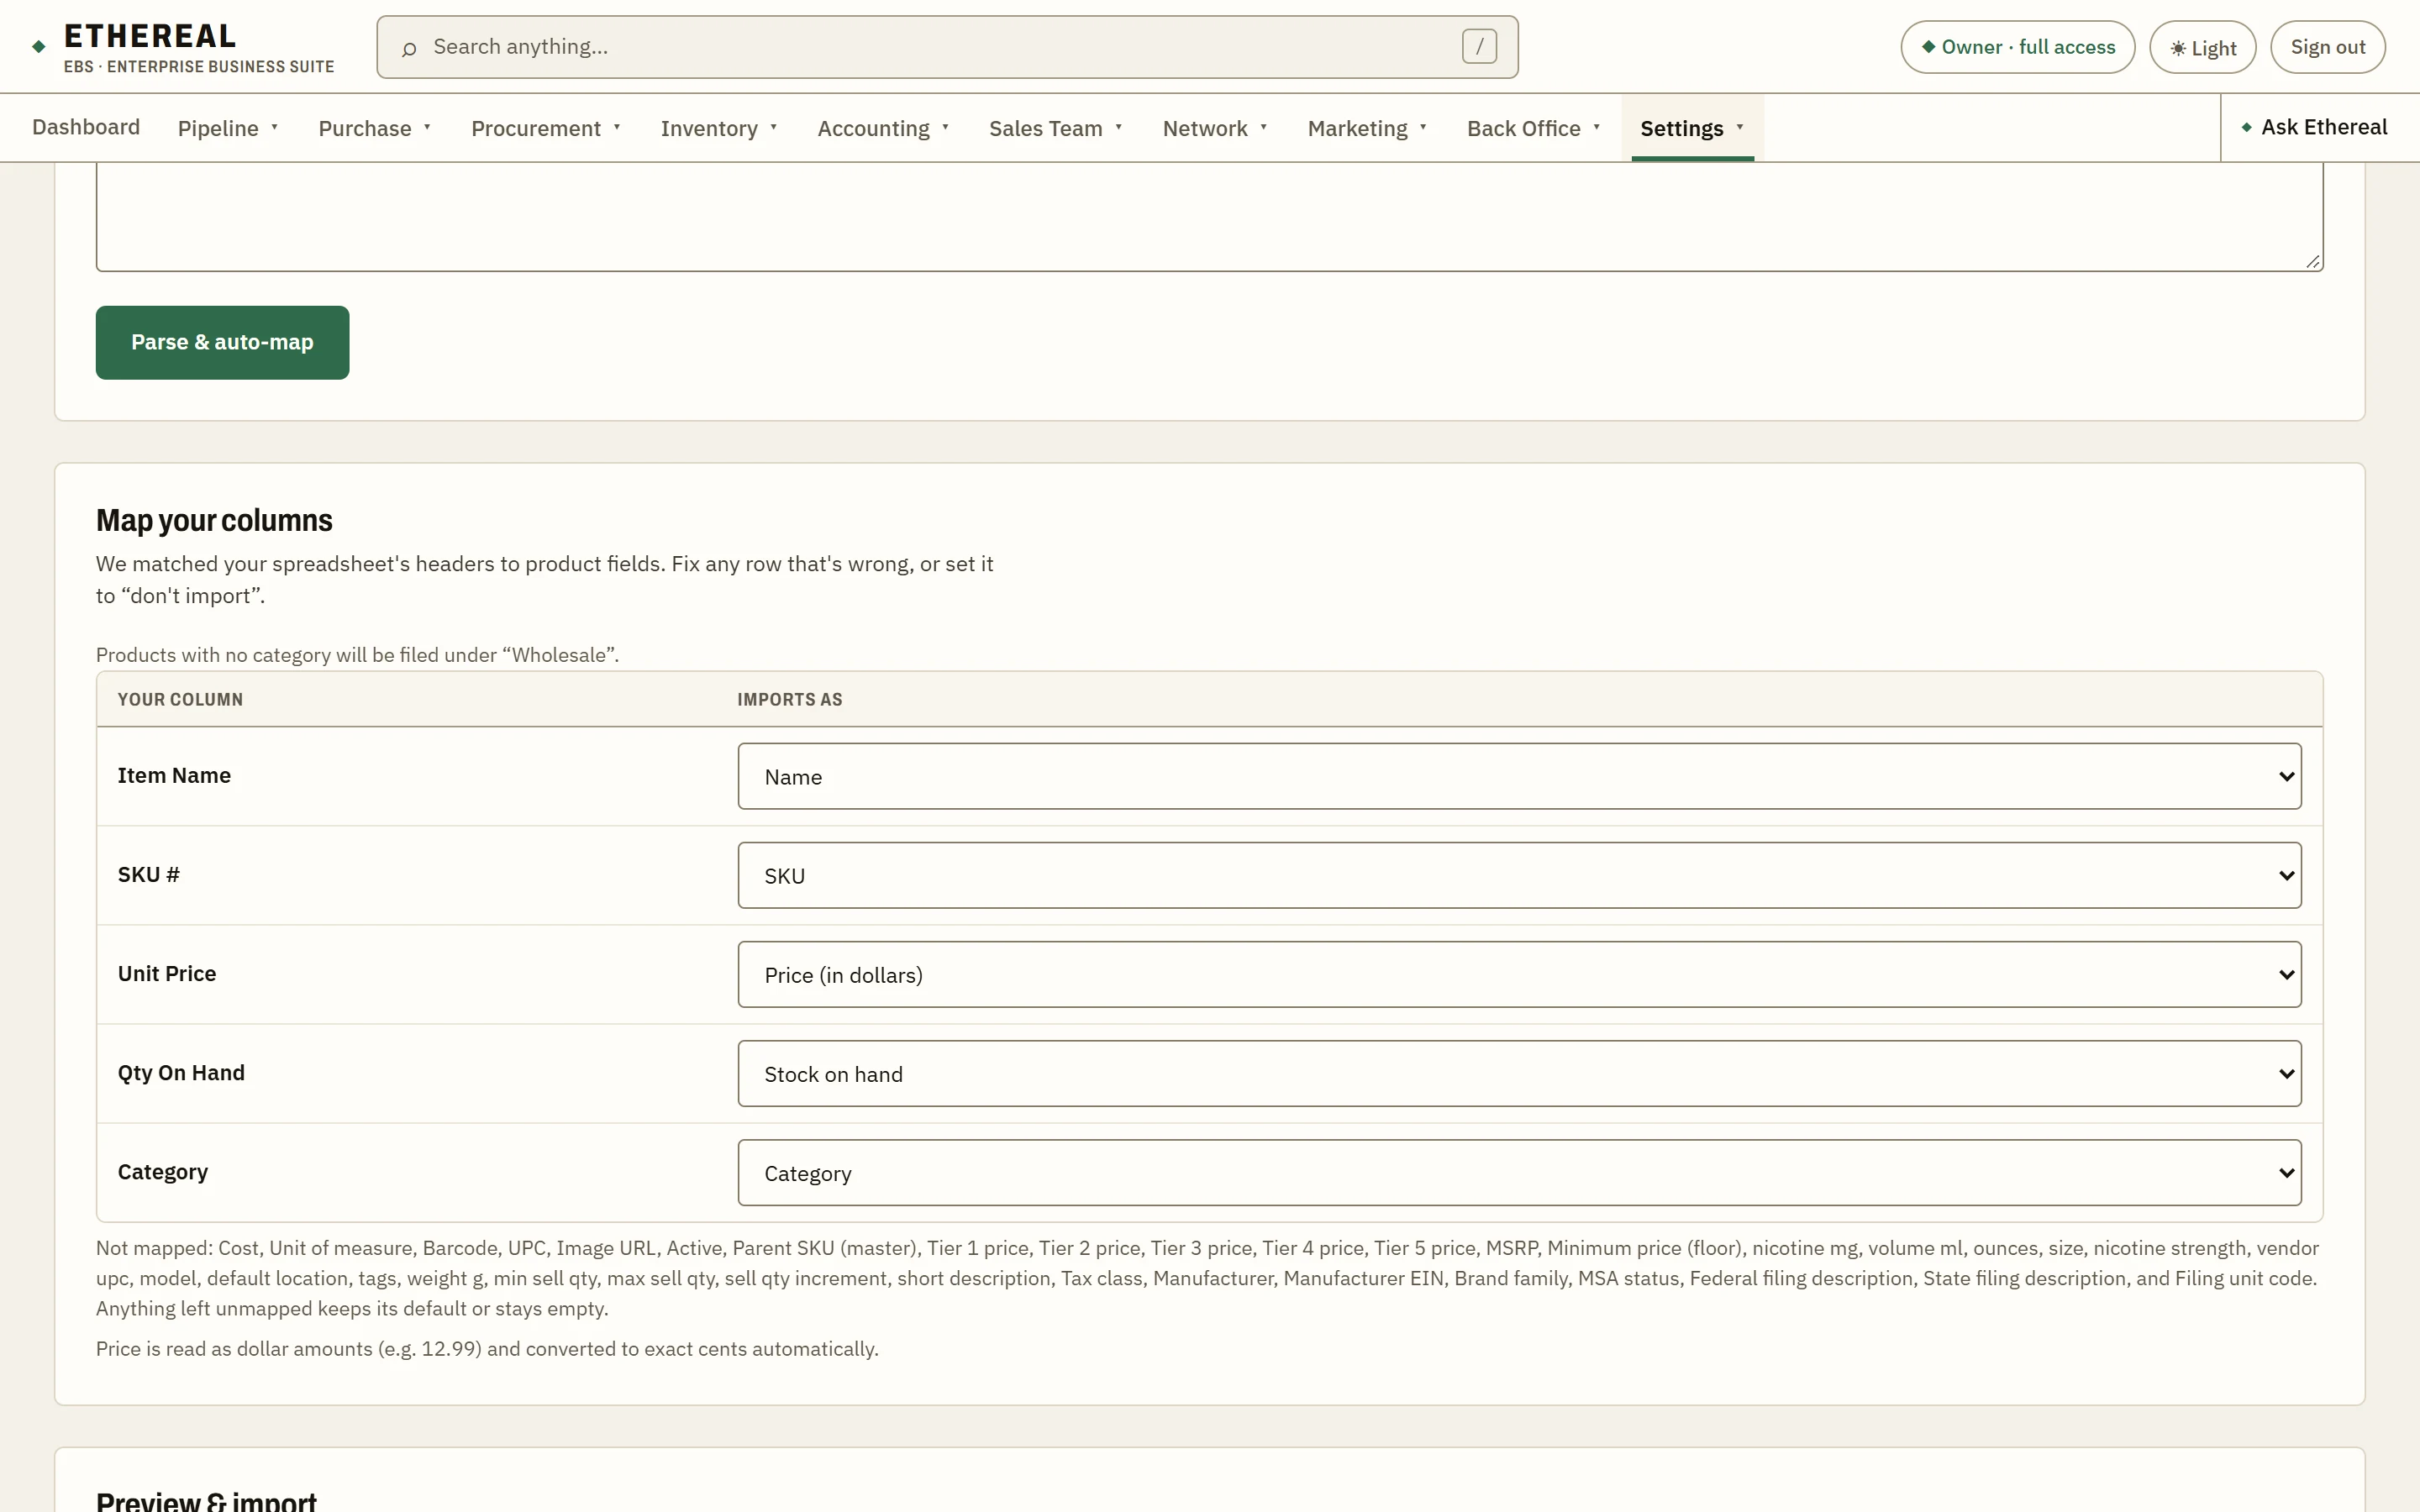Screen dimensions: 2420x1512
Task: Open the Settings menu
Action: 1692,128
